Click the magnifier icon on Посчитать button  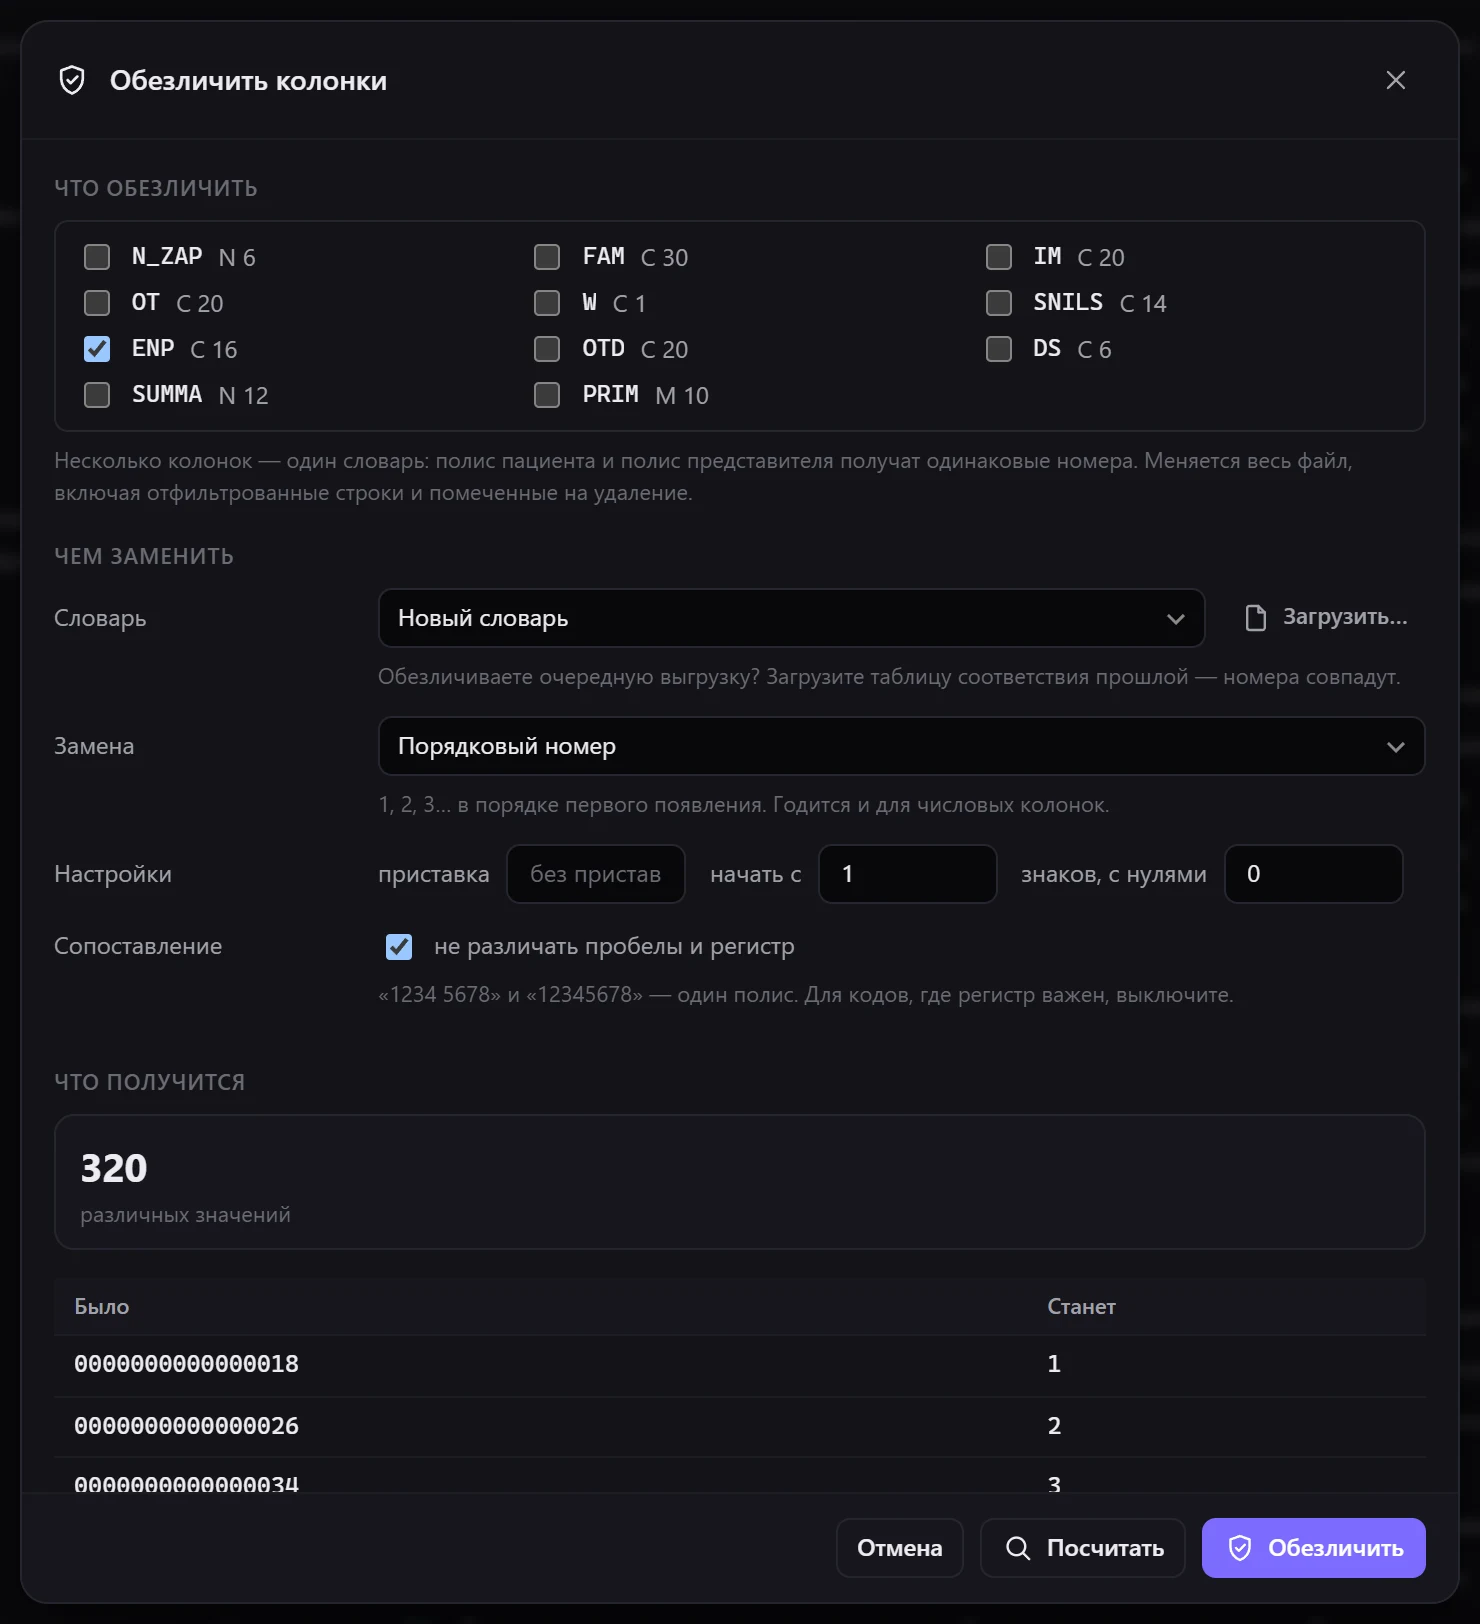pyautogui.click(x=1018, y=1548)
